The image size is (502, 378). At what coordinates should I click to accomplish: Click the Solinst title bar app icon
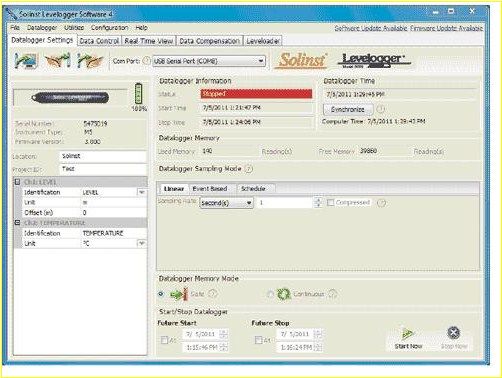coord(12,14)
